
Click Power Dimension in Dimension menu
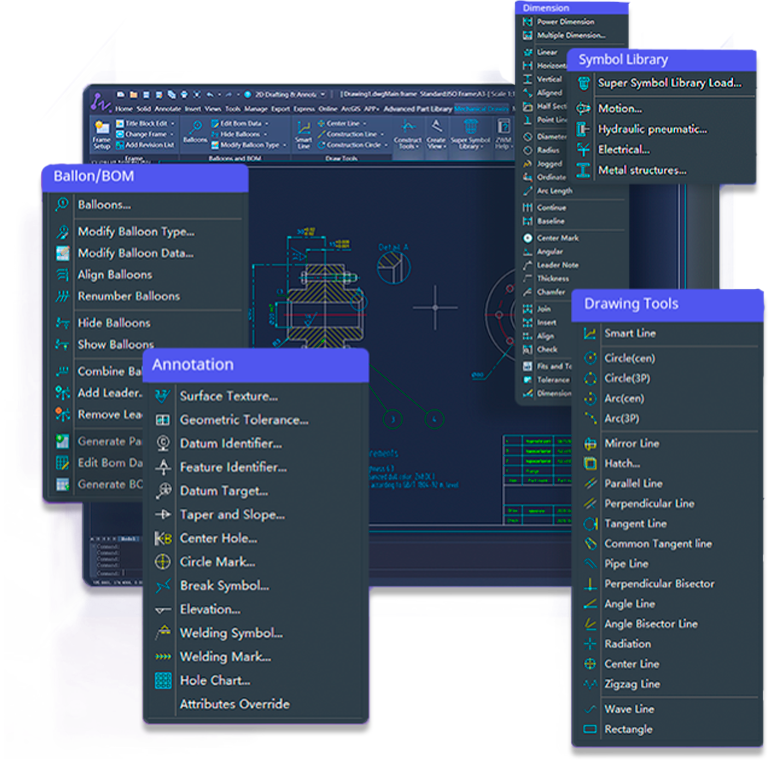[x=565, y=22]
